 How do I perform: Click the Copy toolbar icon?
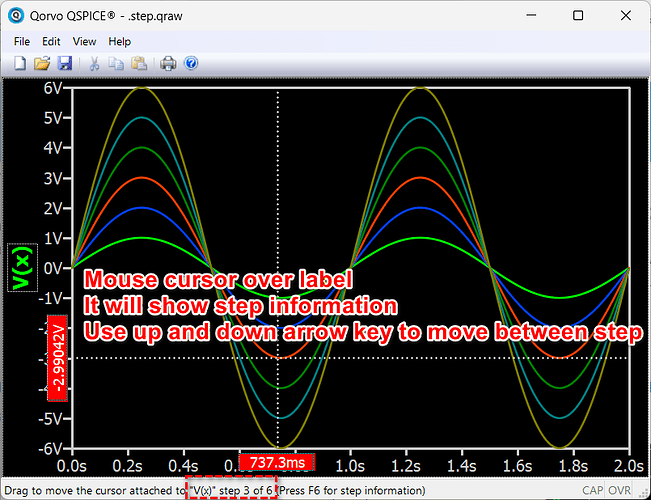[x=116, y=63]
